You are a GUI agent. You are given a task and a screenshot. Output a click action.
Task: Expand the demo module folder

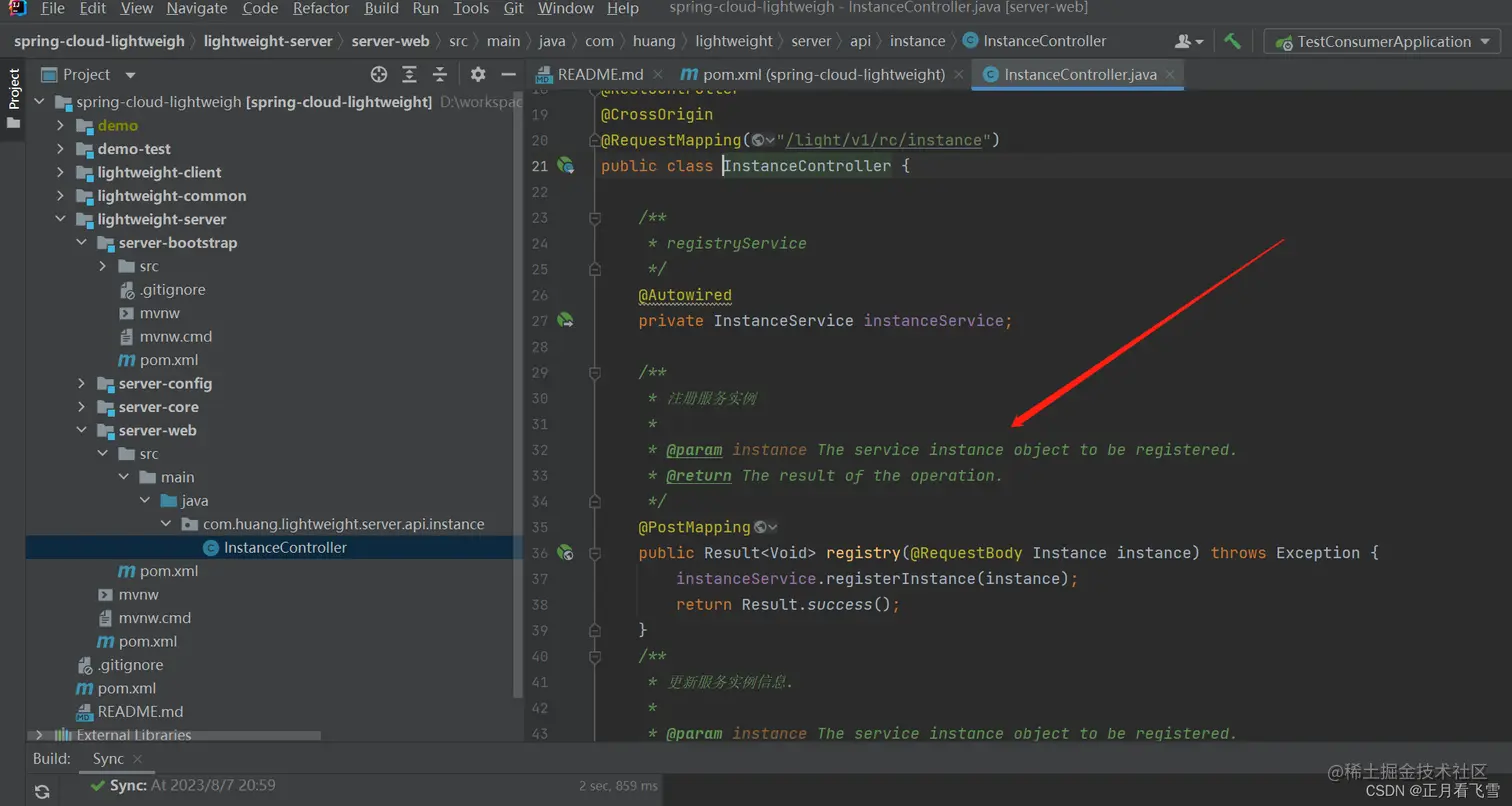click(x=60, y=126)
